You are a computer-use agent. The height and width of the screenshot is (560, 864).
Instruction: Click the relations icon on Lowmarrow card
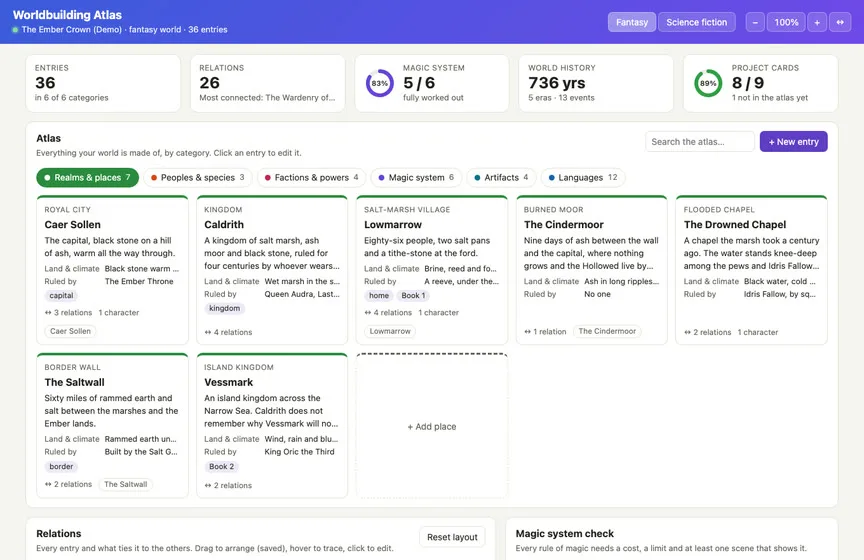[x=368, y=313]
